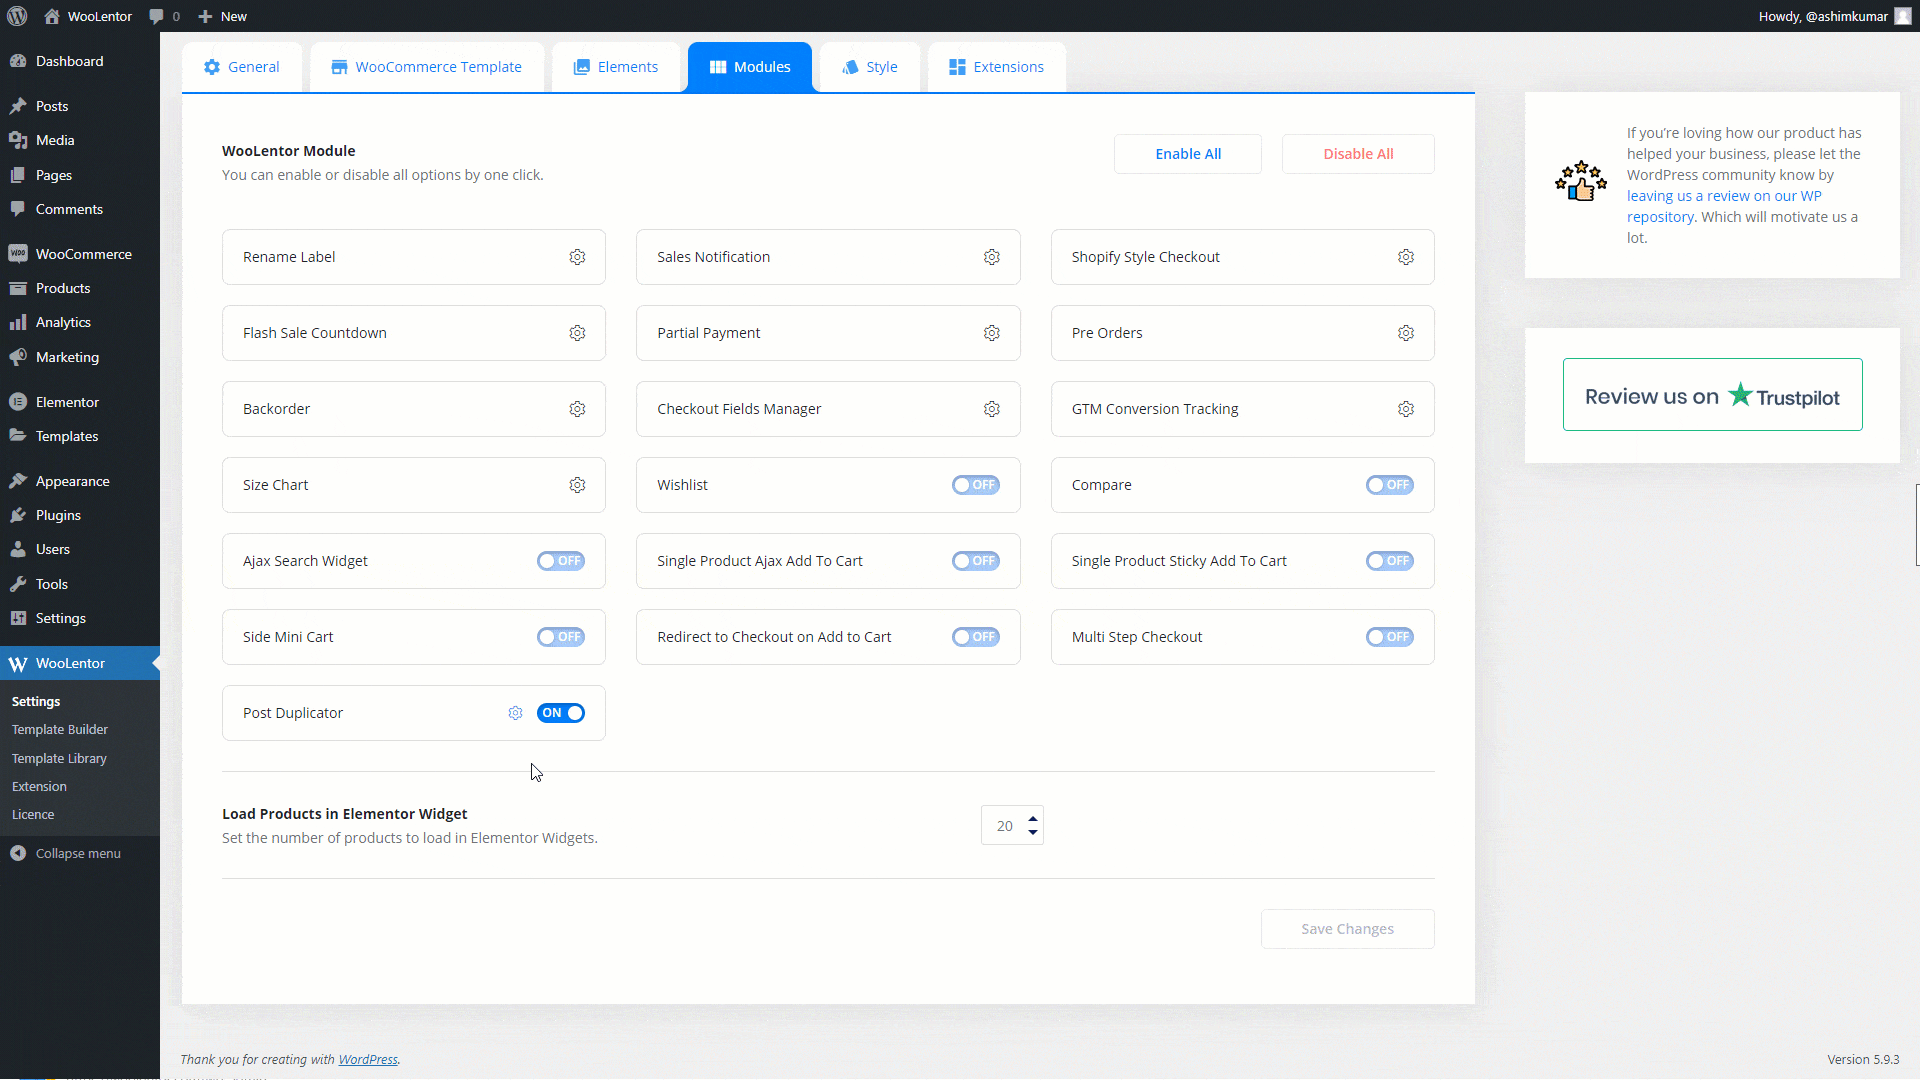The height and width of the screenshot is (1080, 1920).
Task: Switch to the Style tab
Action: (868, 66)
